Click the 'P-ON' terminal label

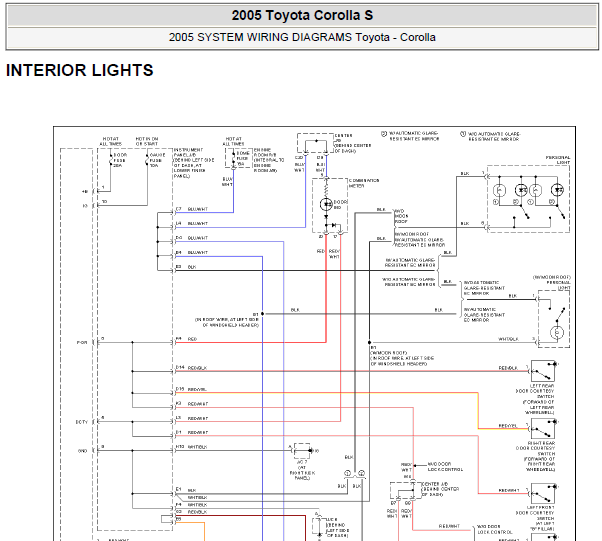(x=82, y=342)
